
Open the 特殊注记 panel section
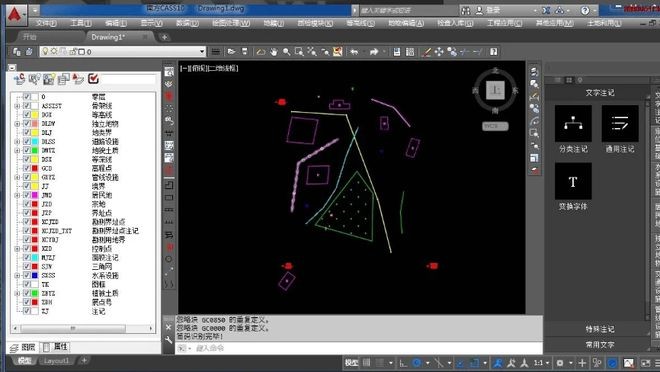click(x=600, y=329)
